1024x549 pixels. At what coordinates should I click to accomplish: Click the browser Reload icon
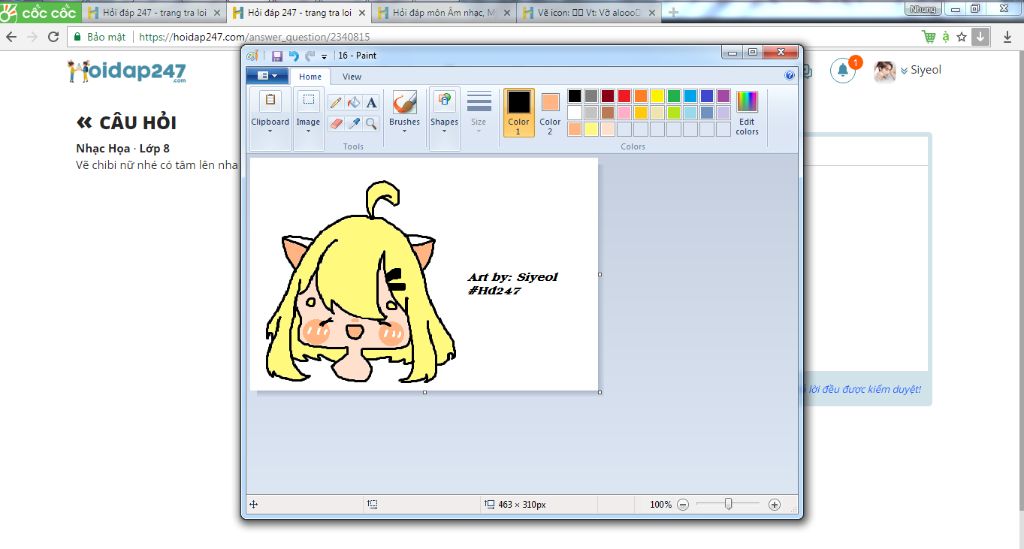coord(54,37)
